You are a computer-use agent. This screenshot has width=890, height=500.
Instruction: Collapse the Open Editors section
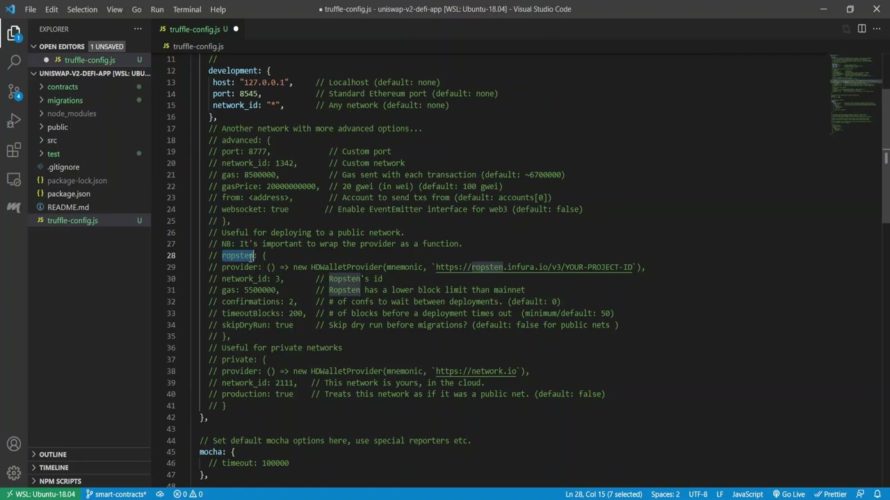coord(33,47)
